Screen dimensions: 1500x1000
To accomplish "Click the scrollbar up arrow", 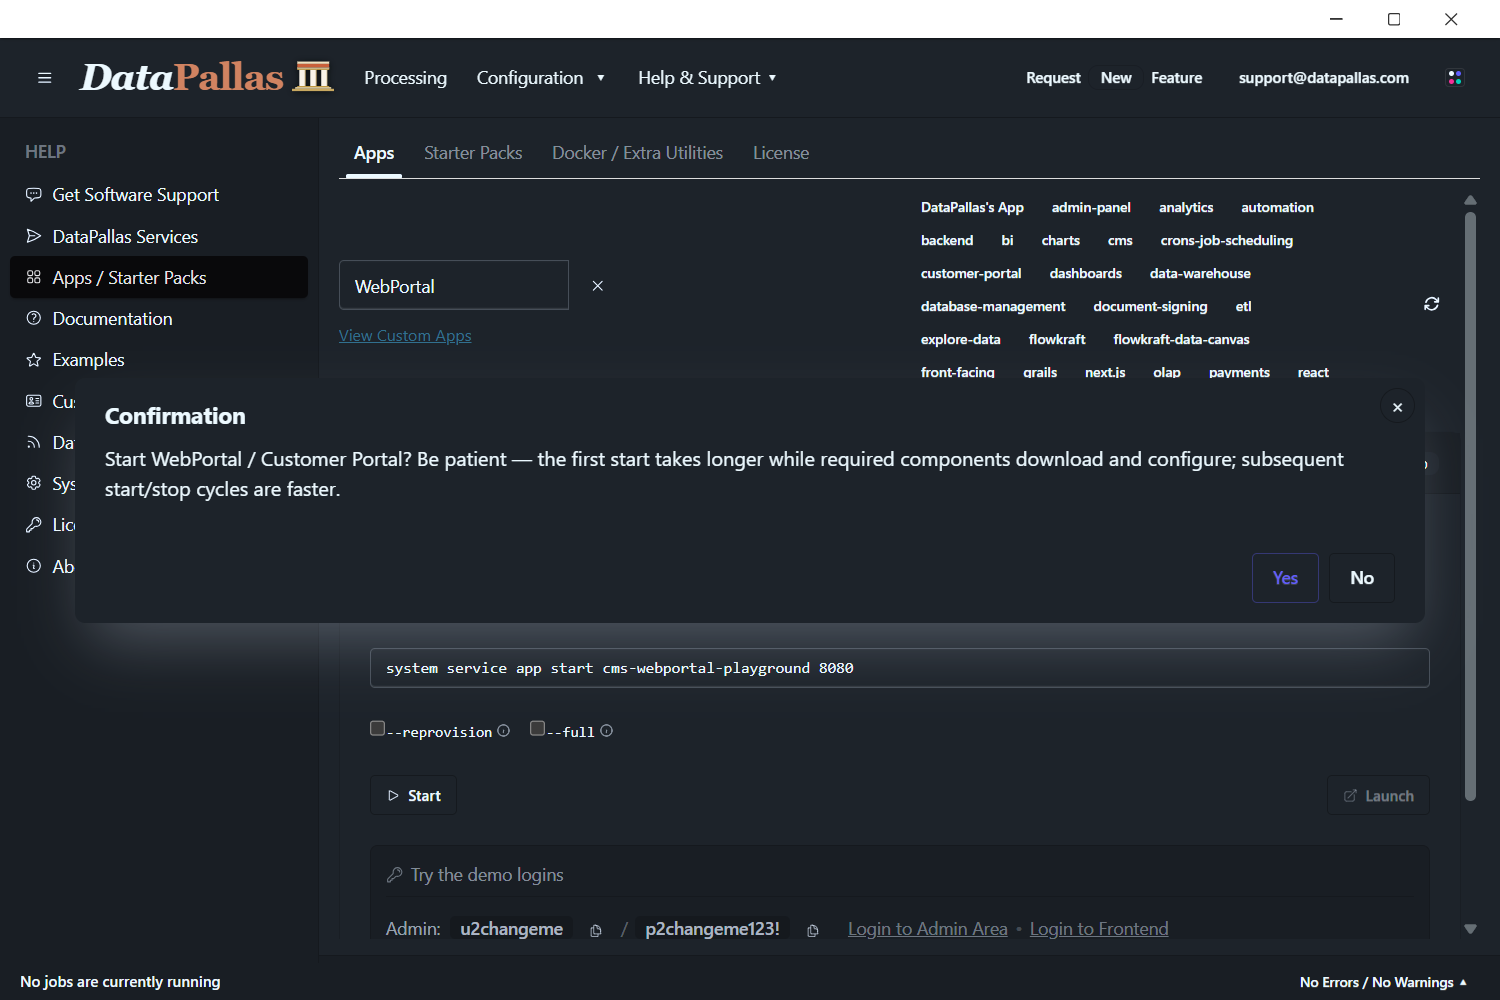I will [x=1470, y=200].
